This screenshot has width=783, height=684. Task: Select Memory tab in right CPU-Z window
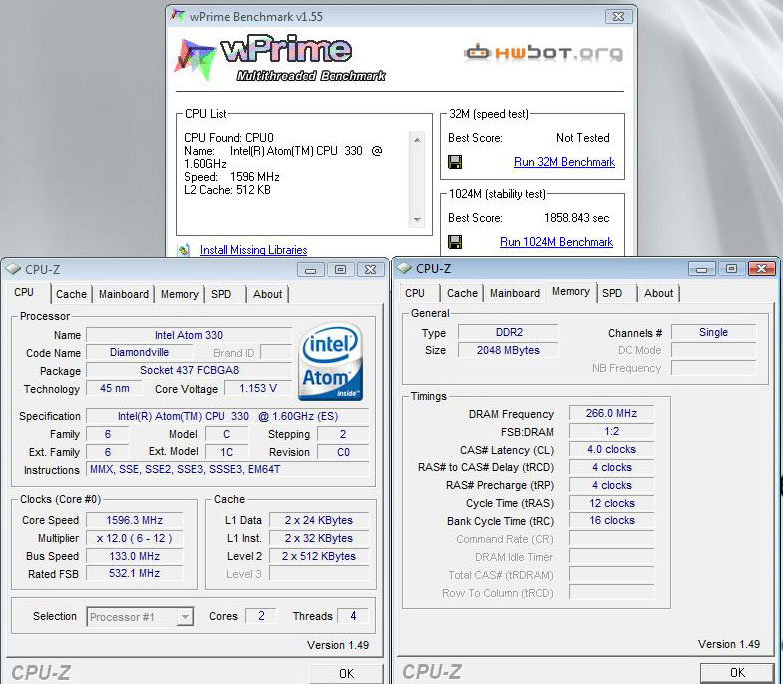click(571, 292)
